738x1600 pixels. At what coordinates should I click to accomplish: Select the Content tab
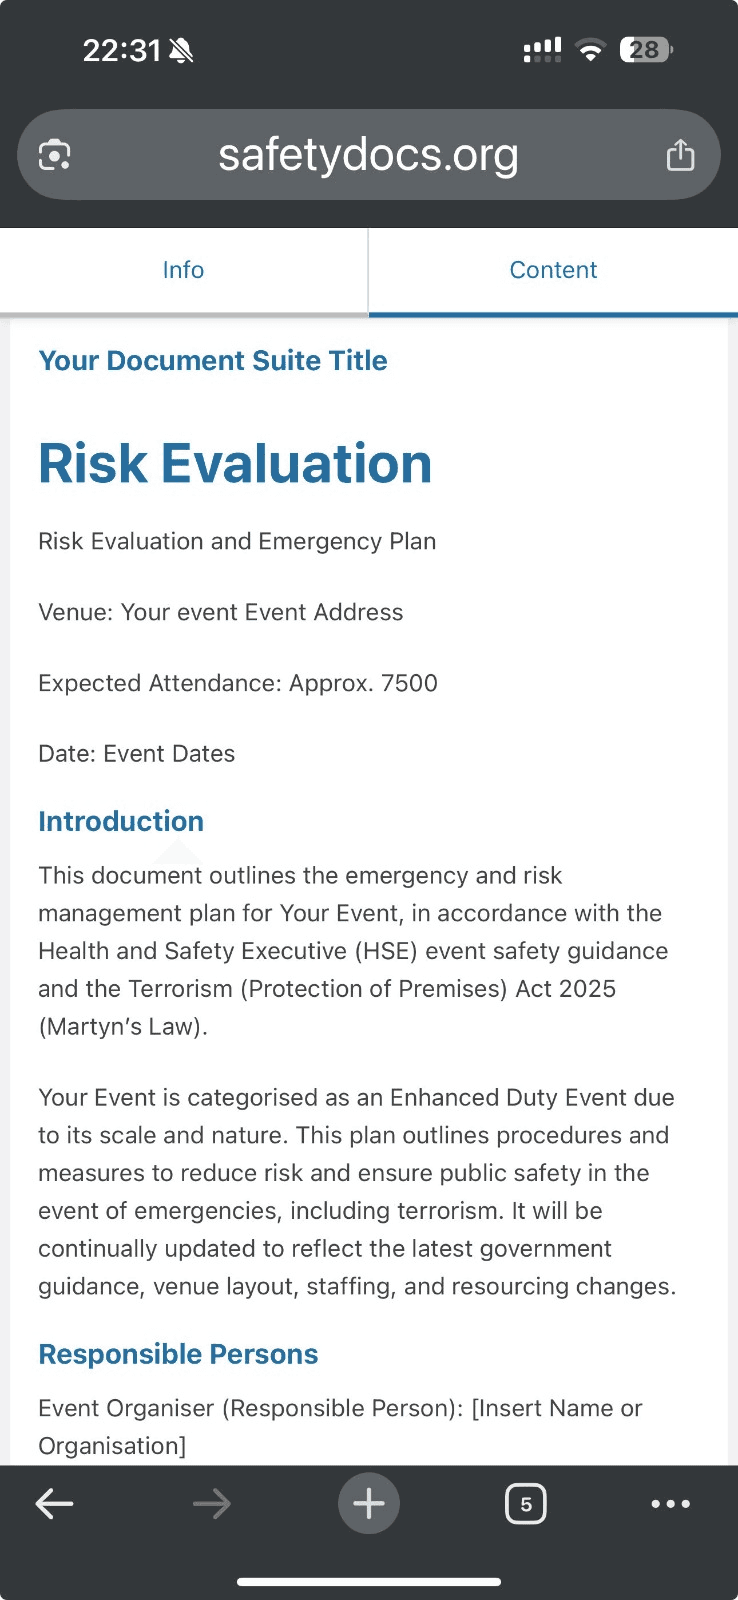click(x=553, y=270)
